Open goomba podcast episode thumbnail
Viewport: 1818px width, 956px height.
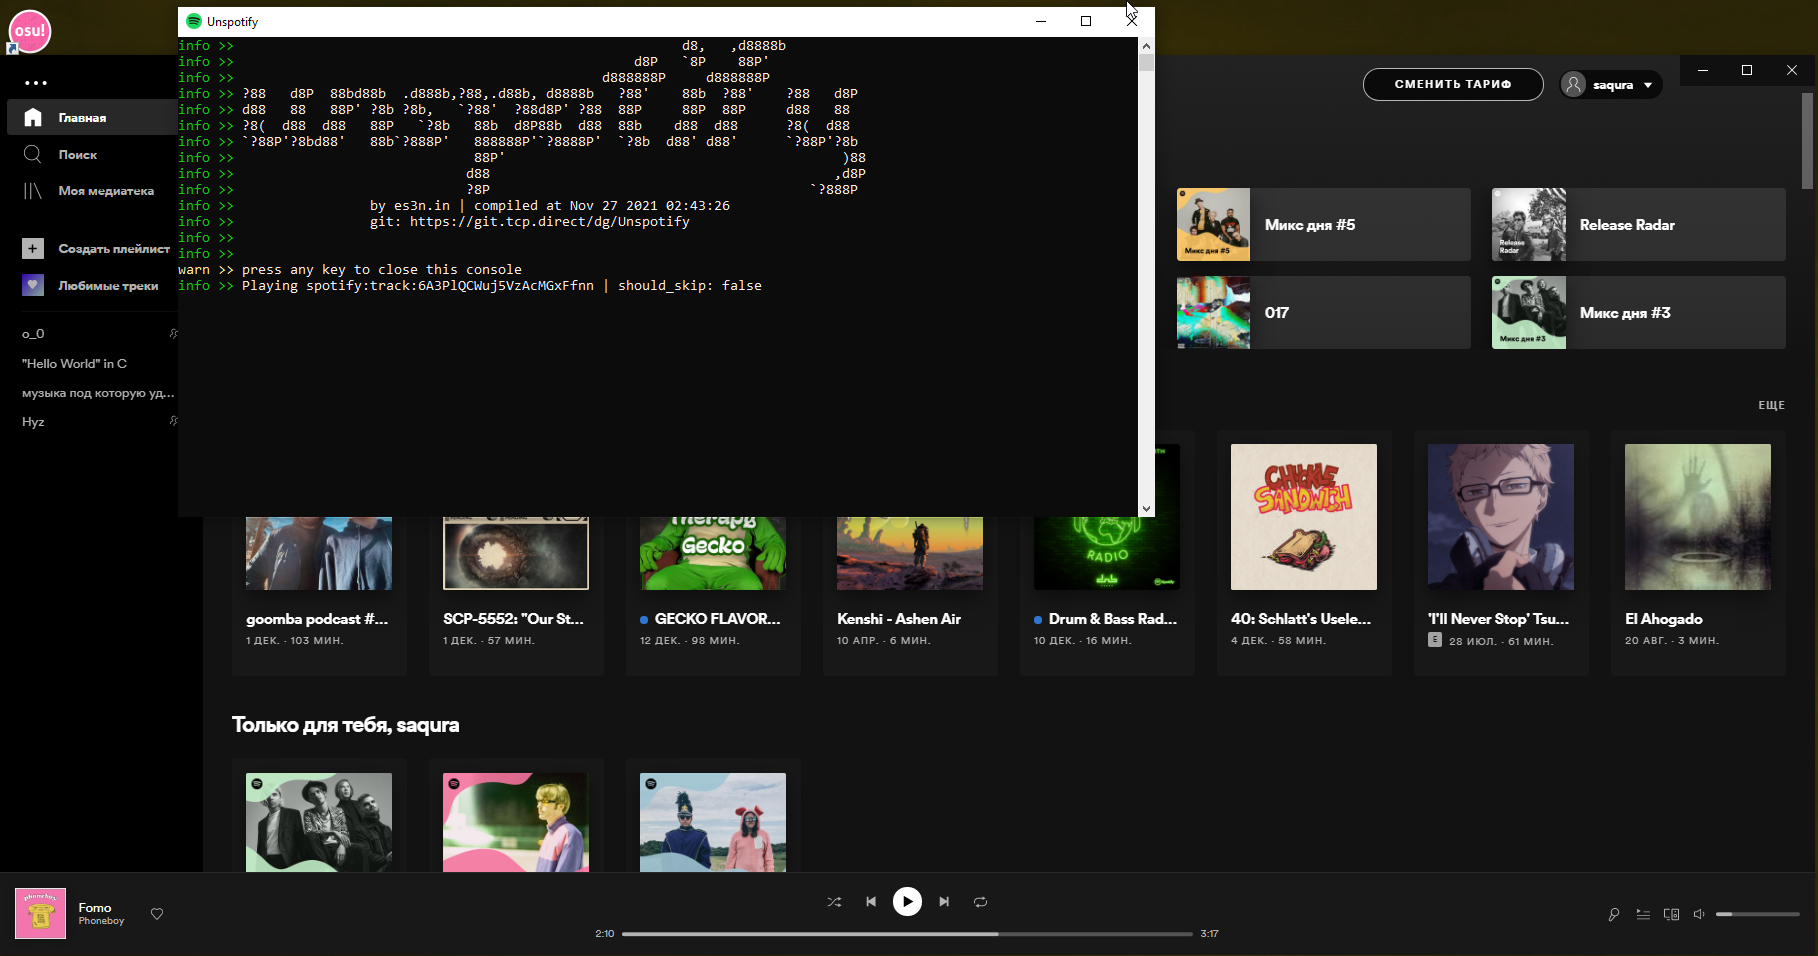319,553
